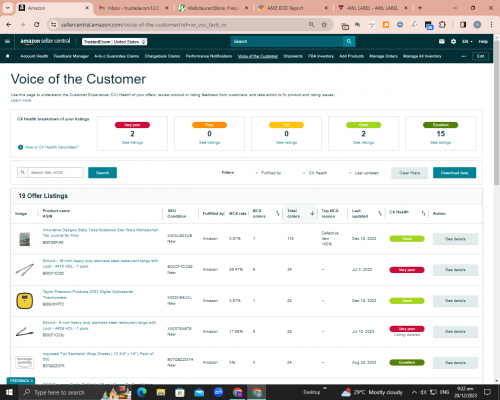Screen dimensions: 500x400
Task: Open the Zoom app from the taskbar
Action: click(218, 392)
